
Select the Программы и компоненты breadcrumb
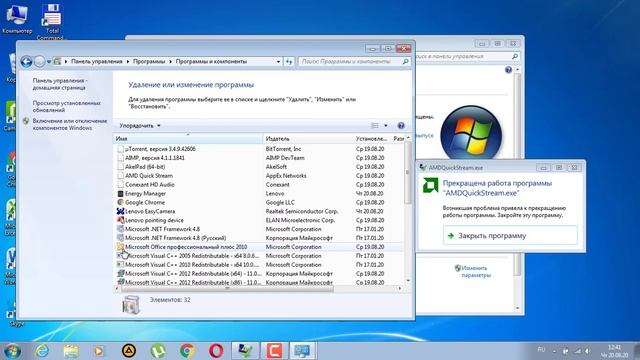click(x=211, y=62)
